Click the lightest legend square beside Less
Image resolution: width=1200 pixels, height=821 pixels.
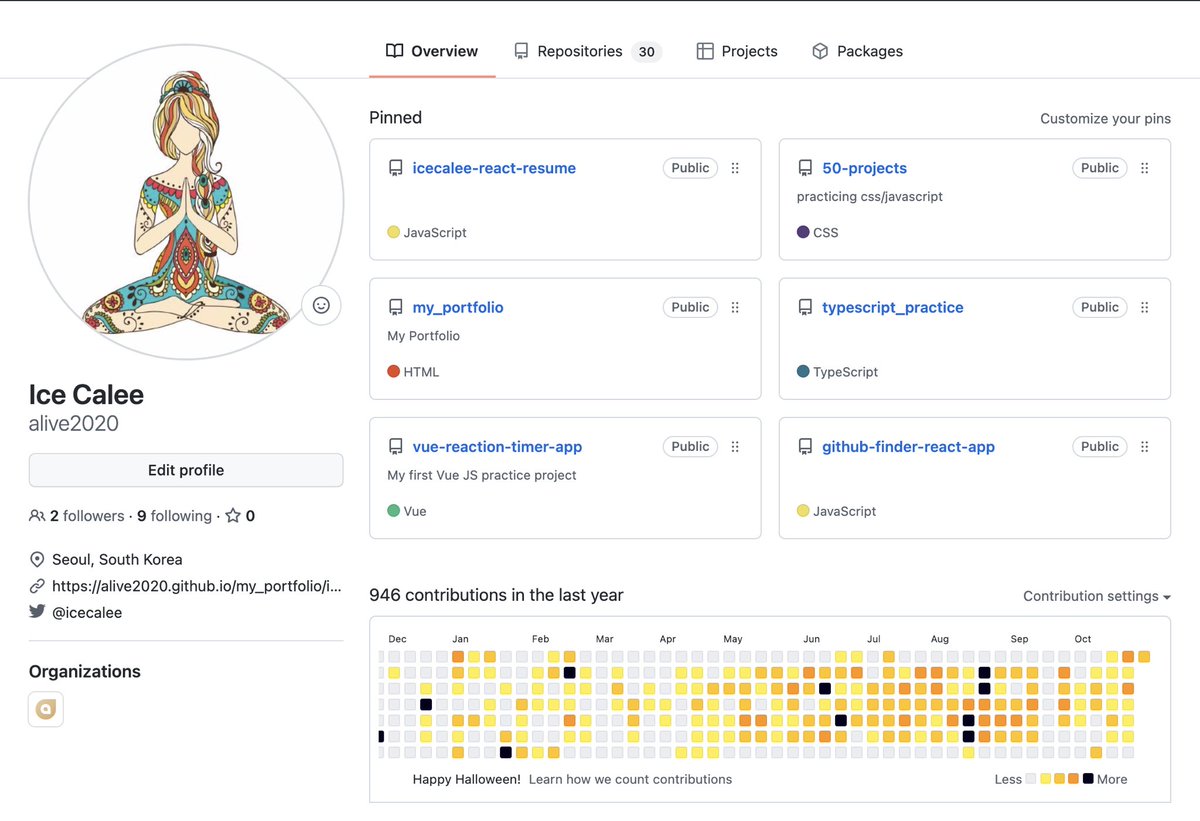click(1031, 778)
